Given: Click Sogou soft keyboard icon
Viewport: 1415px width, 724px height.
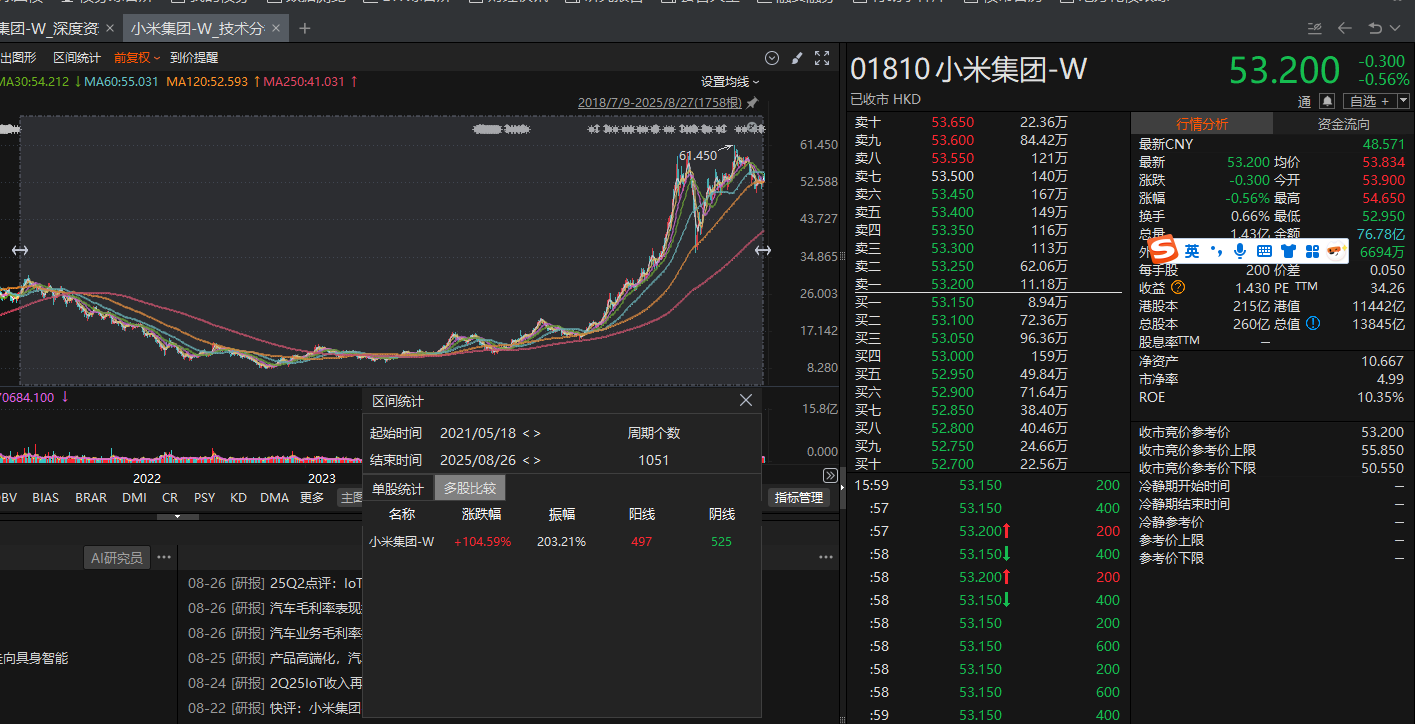Looking at the screenshot, I should pyautogui.click(x=1264, y=251).
